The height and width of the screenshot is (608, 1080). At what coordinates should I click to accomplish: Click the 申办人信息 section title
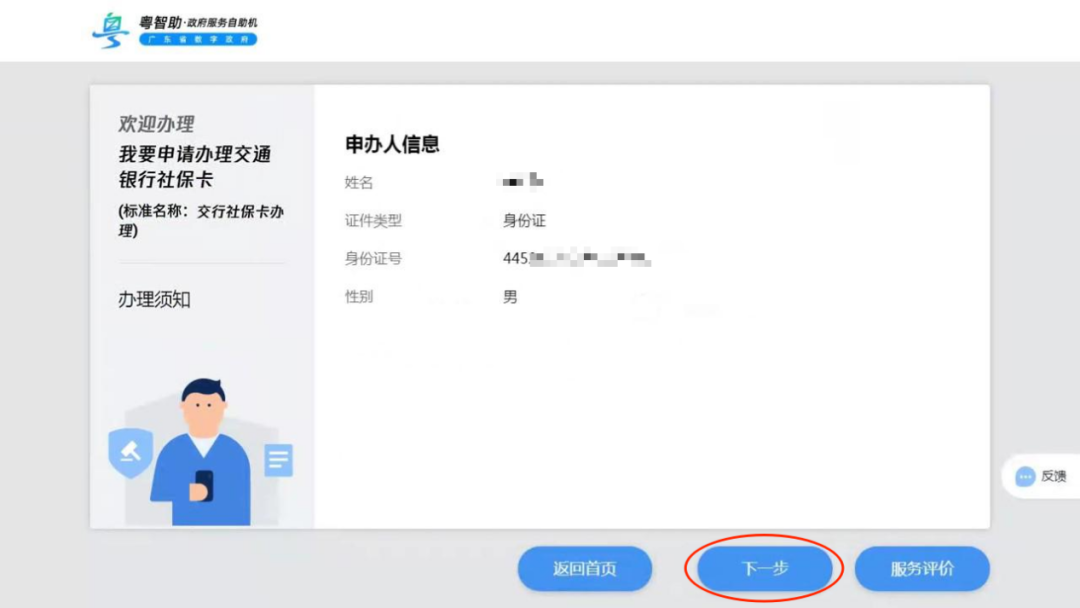tap(394, 144)
